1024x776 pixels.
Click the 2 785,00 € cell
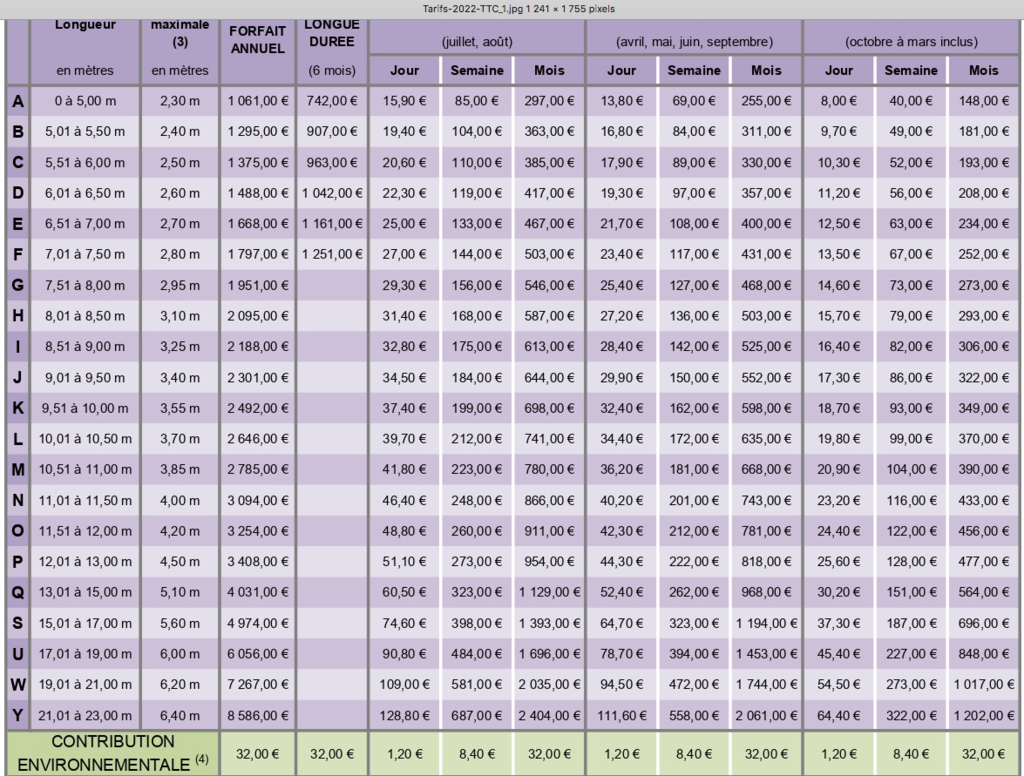tap(258, 470)
